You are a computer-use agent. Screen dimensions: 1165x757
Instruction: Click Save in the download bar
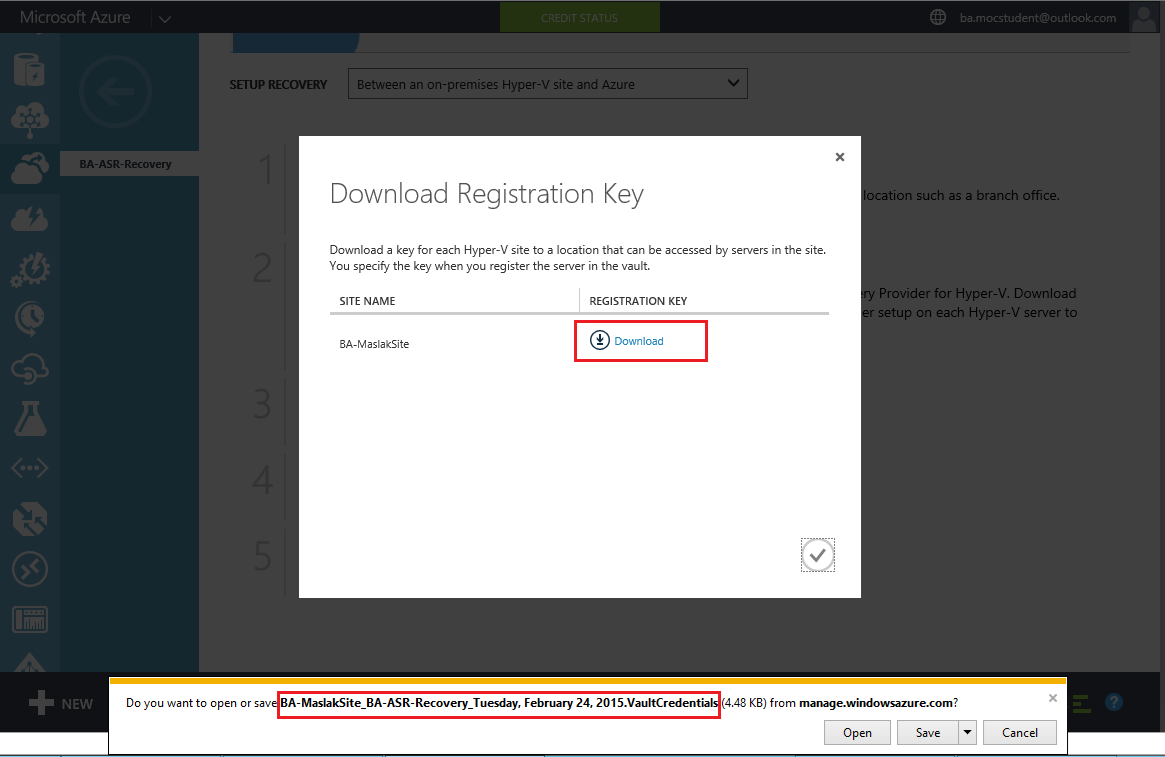click(927, 733)
